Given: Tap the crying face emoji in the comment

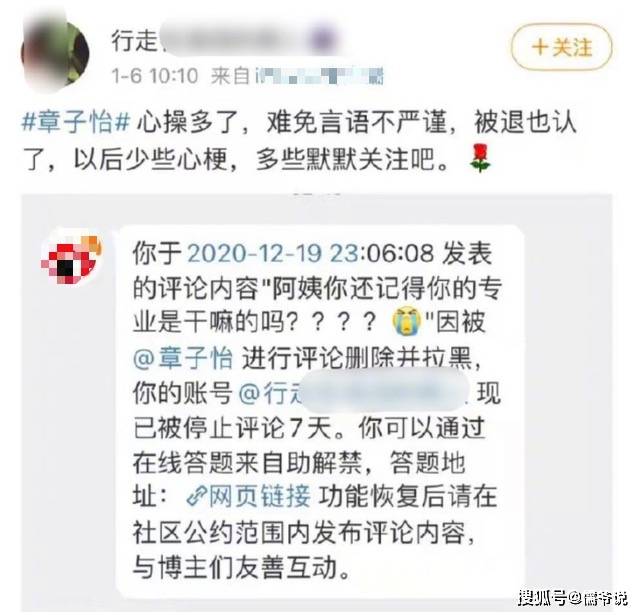Looking at the screenshot, I should 407,323.
